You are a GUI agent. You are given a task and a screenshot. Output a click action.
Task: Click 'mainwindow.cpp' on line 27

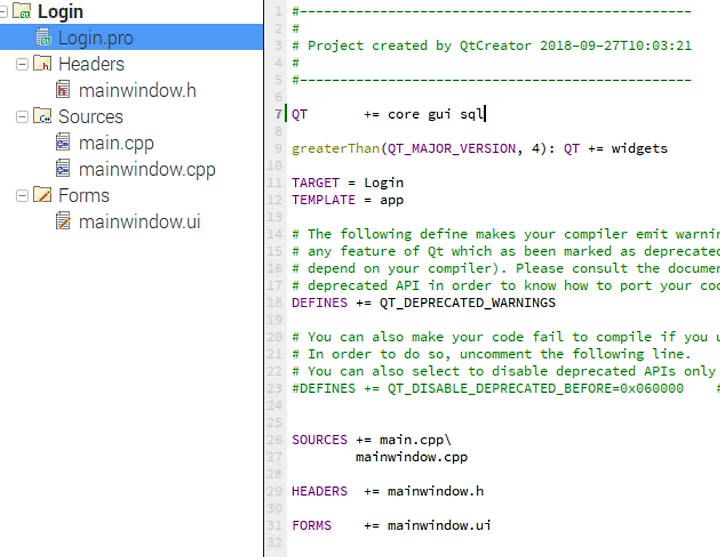[411, 457]
